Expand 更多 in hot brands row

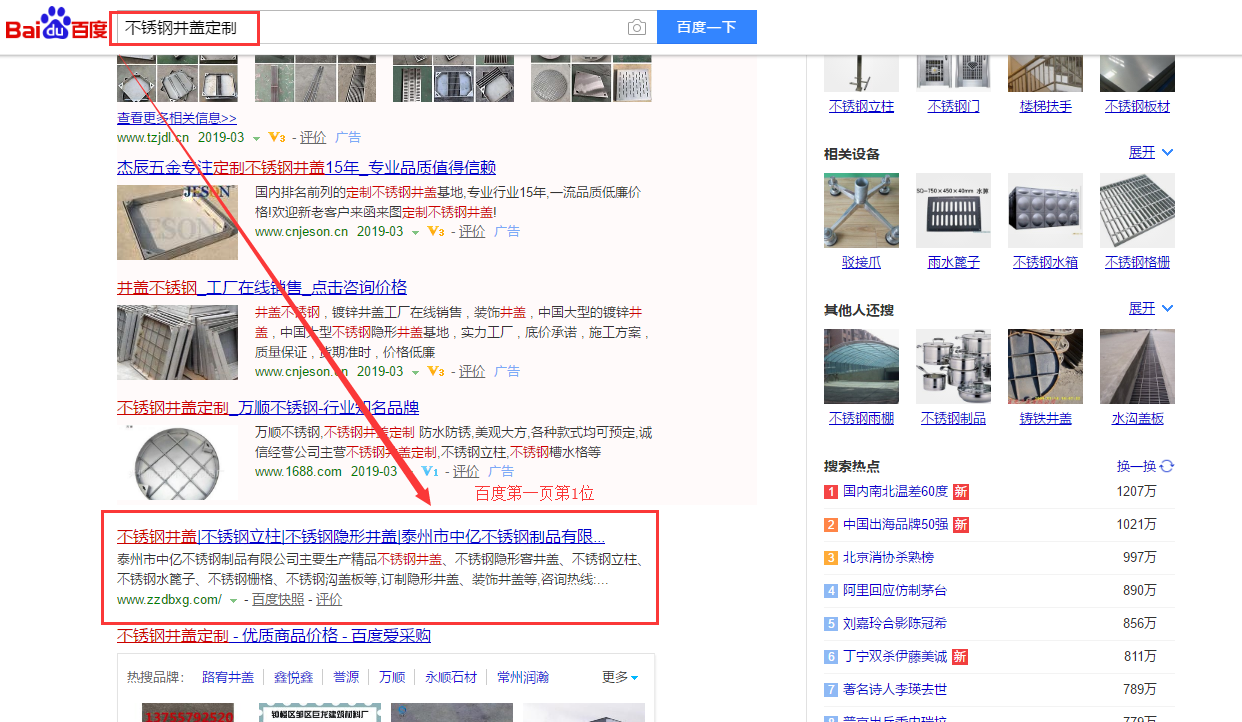620,677
